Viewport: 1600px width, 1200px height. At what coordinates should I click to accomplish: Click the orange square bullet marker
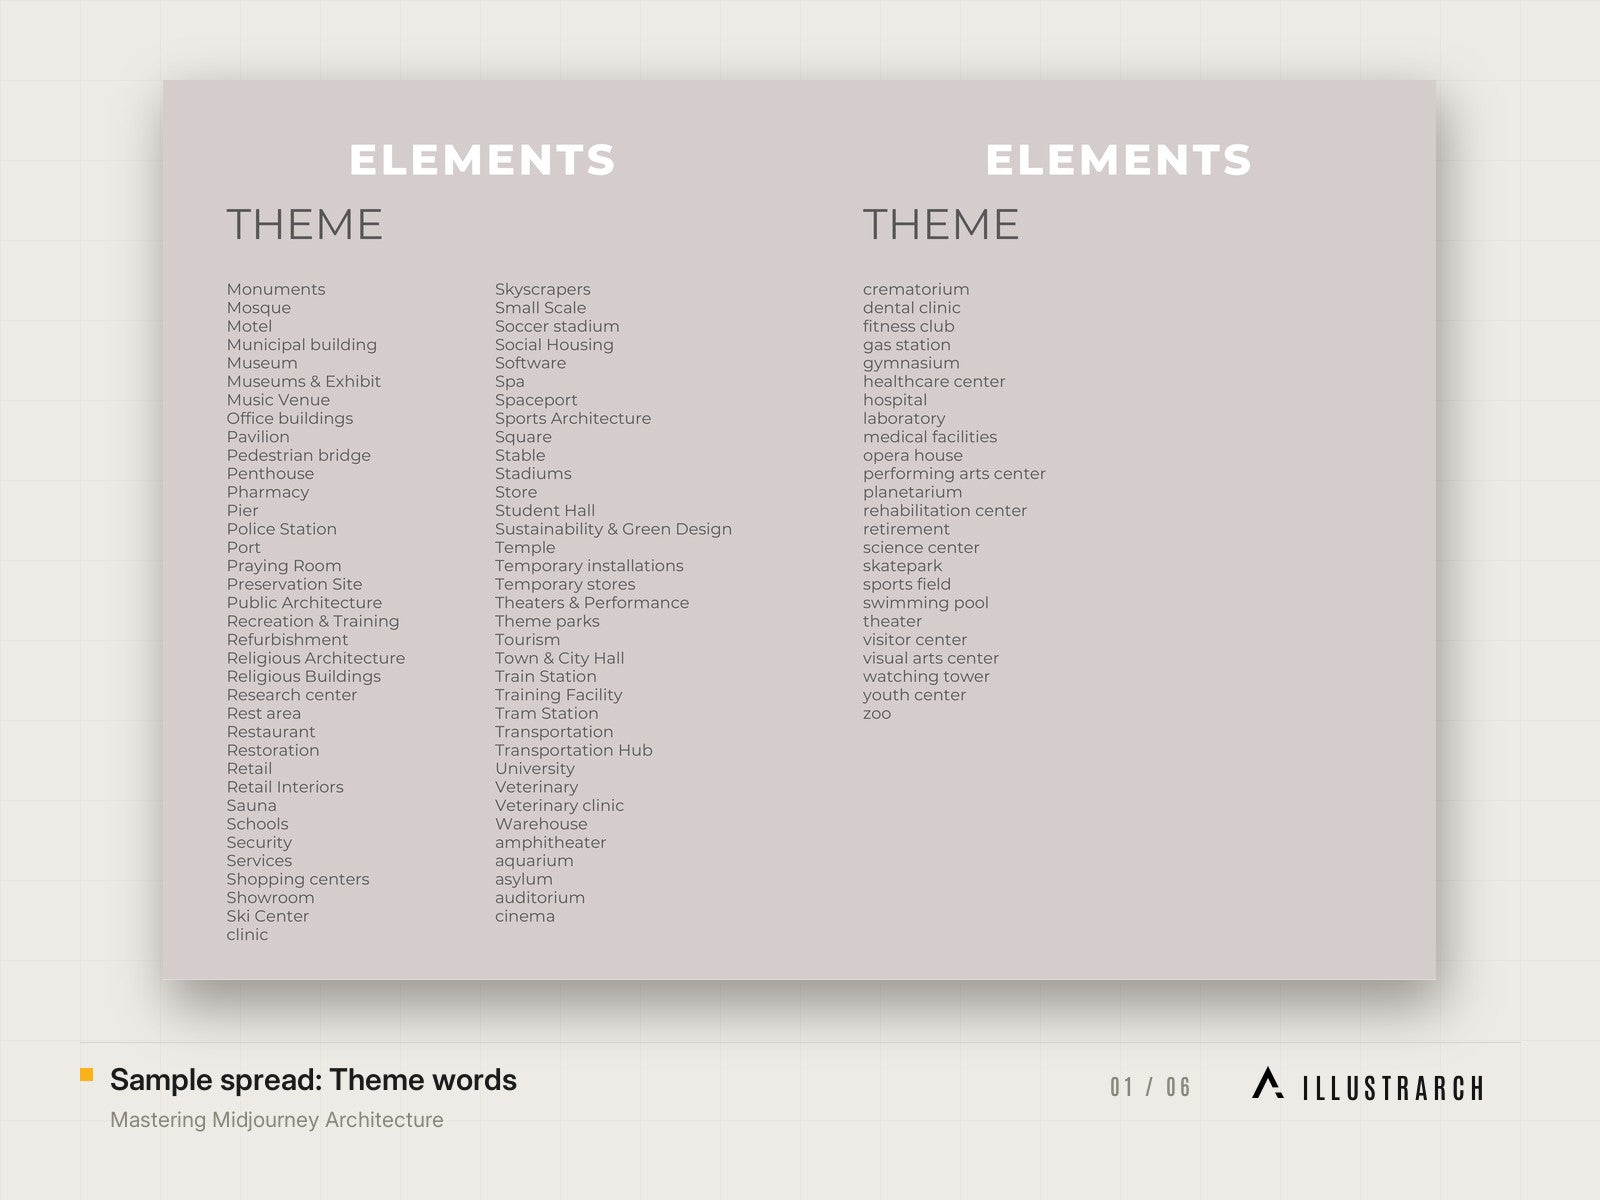click(87, 1075)
